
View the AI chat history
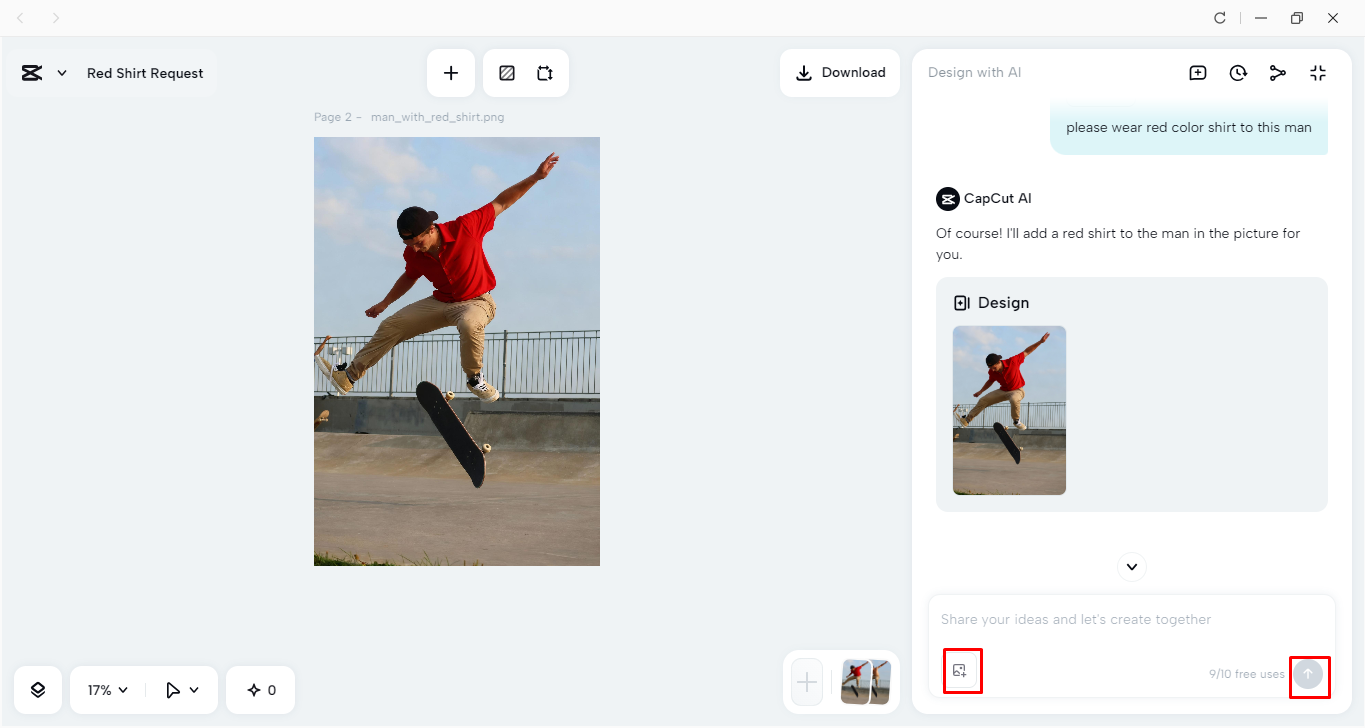(1238, 72)
